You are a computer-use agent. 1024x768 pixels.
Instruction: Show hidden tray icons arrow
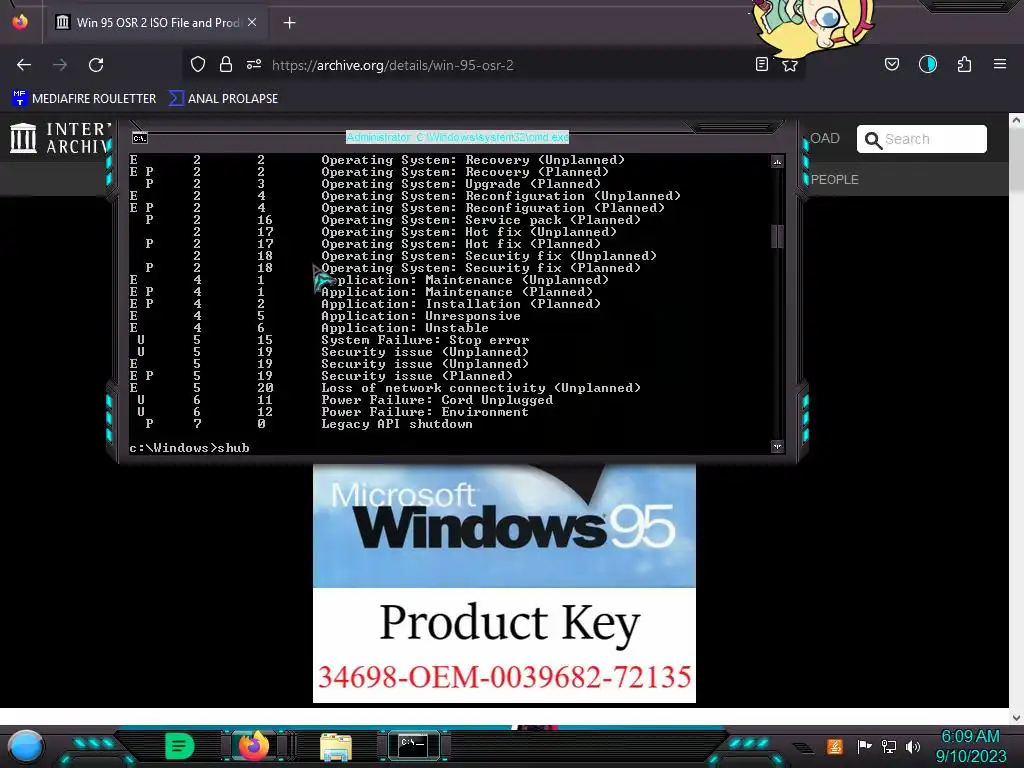click(803, 748)
